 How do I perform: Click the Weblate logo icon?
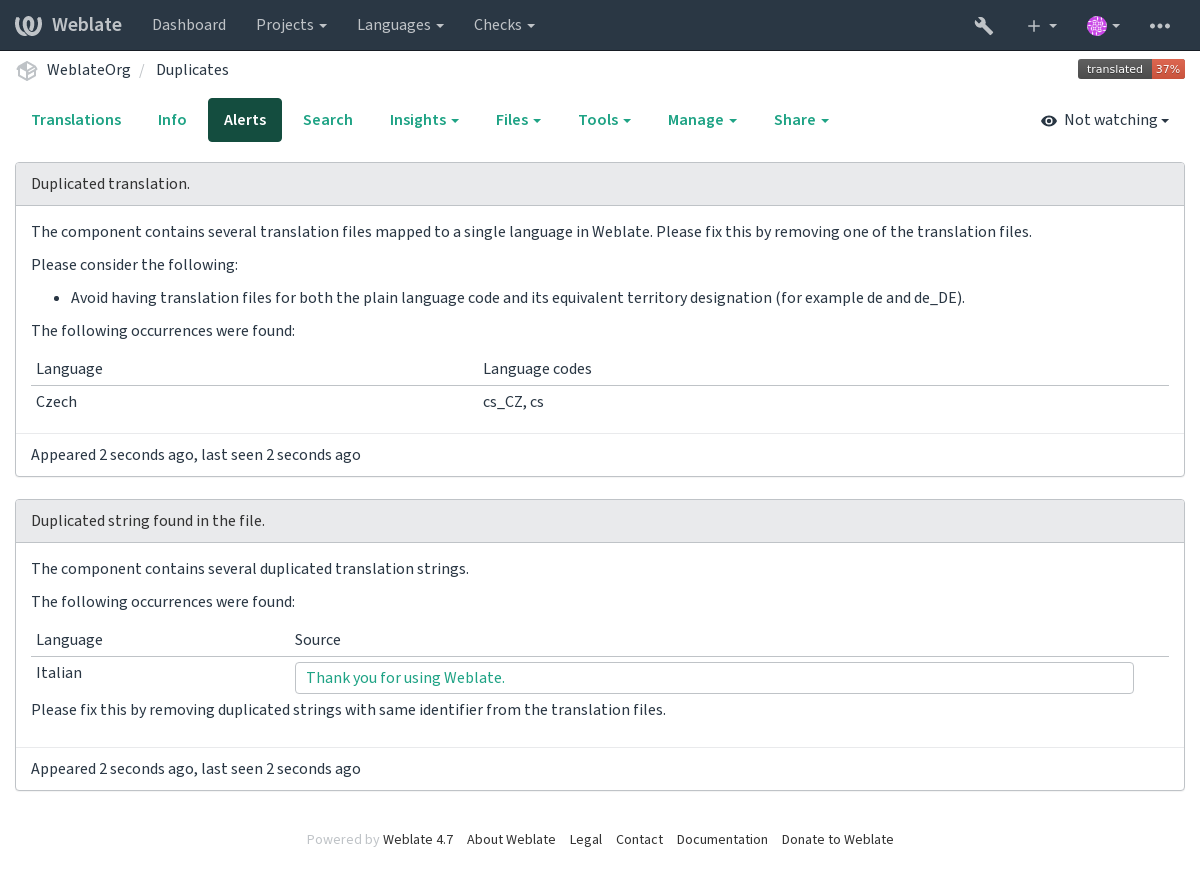click(28, 25)
